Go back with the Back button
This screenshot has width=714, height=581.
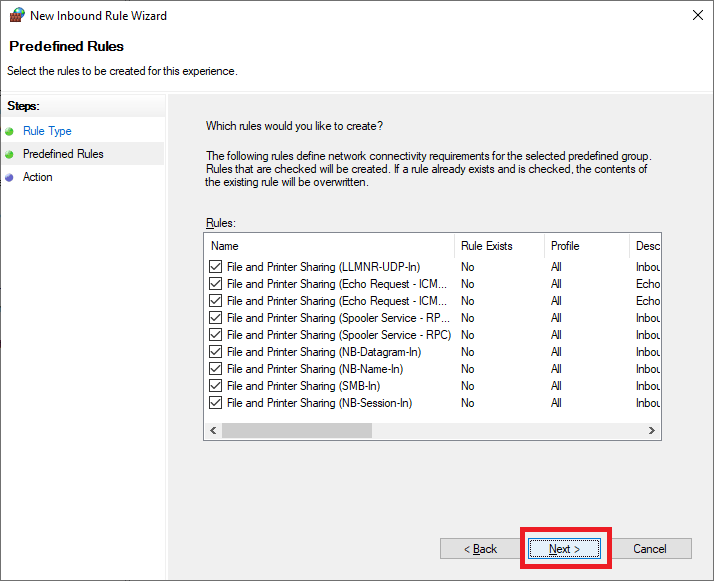pyautogui.click(x=482, y=549)
